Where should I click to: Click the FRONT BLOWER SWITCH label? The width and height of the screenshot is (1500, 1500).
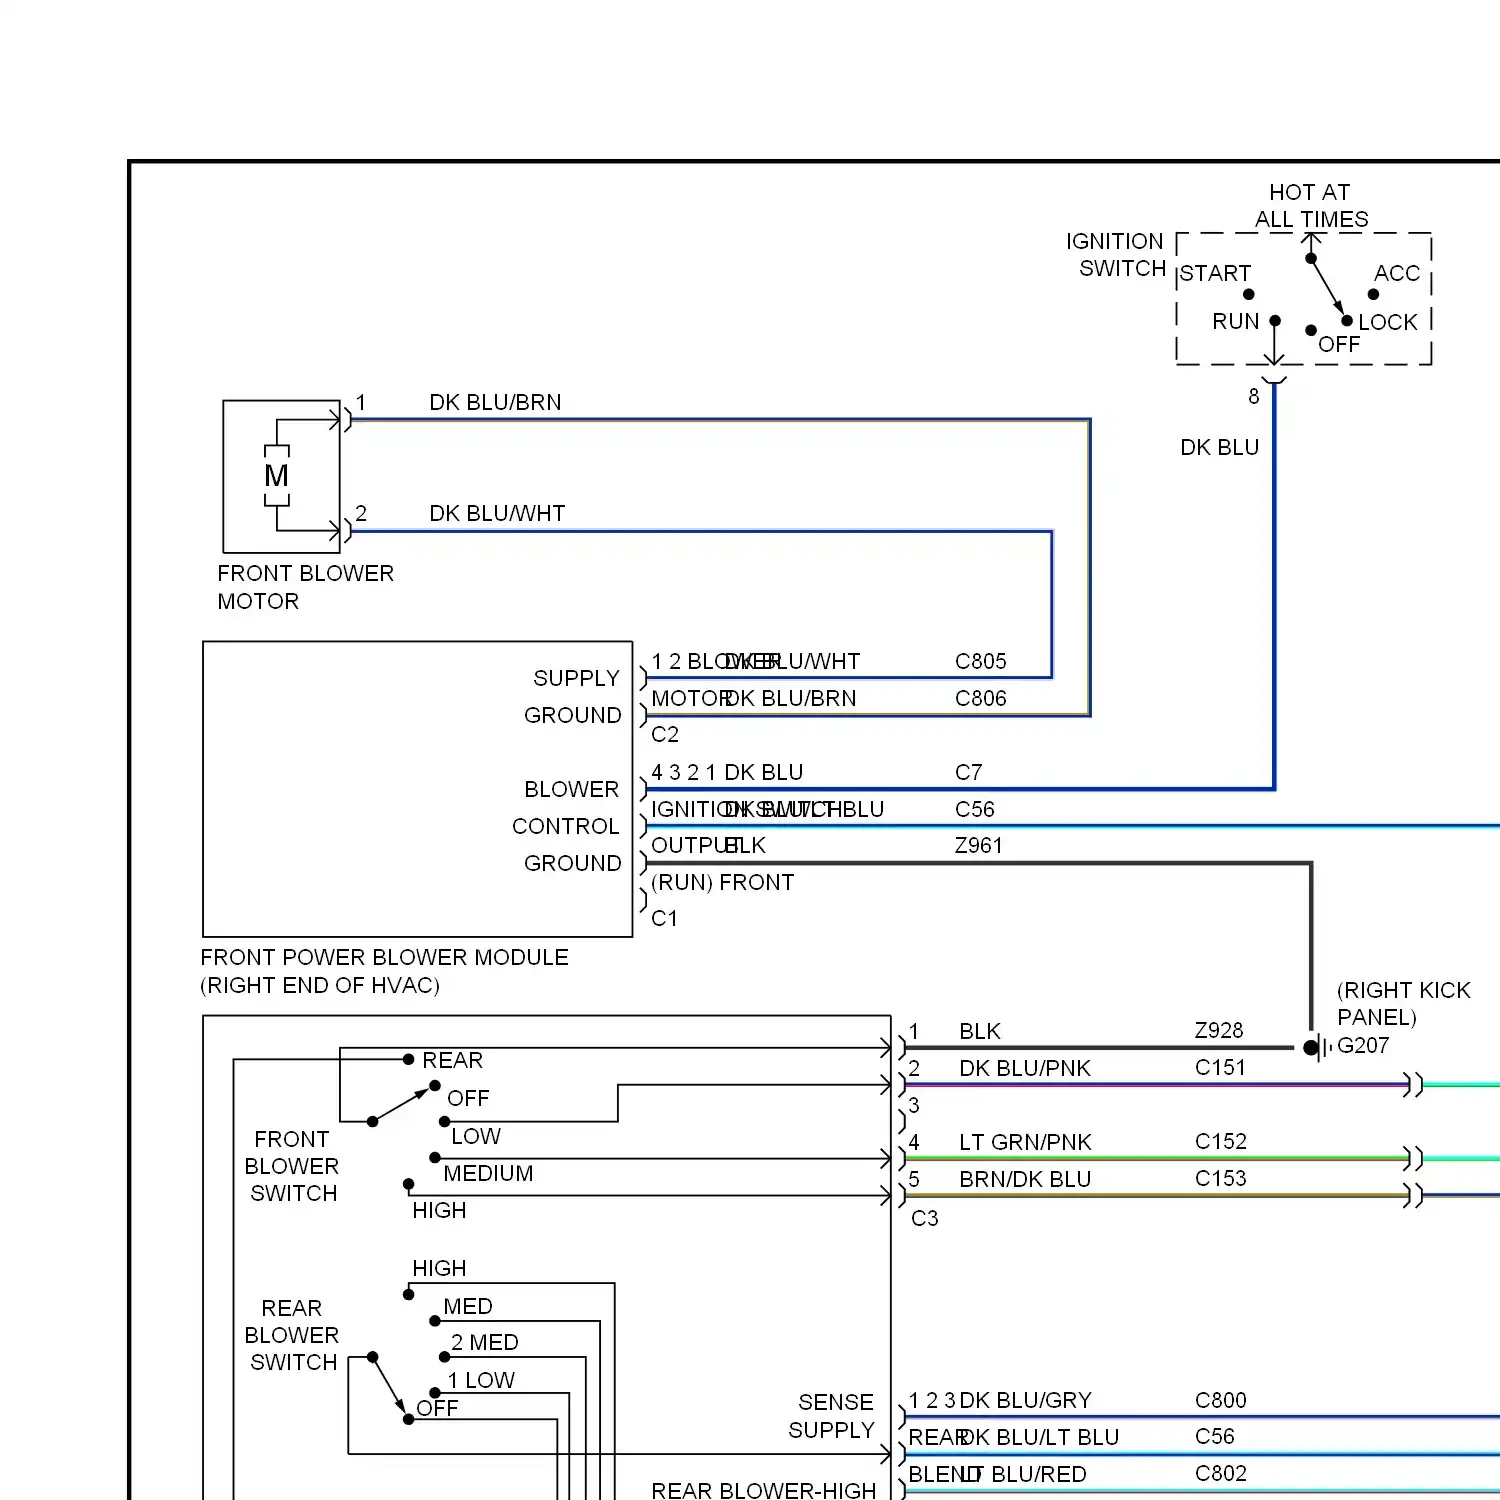point(292,1167)
